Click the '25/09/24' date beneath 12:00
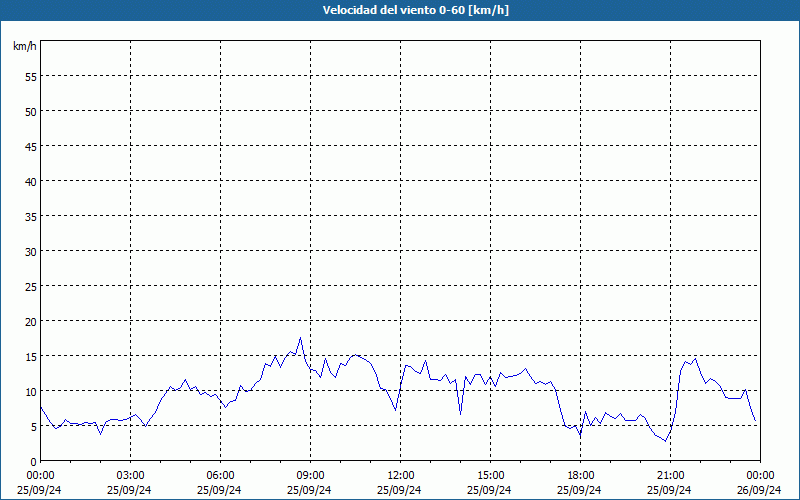 [399, 490]
